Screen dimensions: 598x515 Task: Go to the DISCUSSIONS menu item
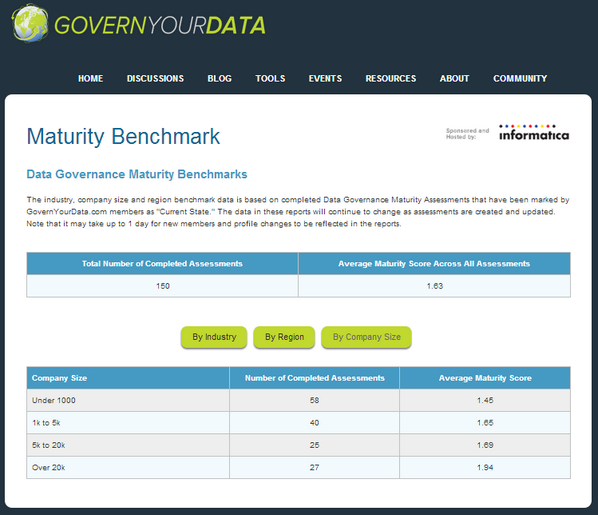(x=155, y=79)
